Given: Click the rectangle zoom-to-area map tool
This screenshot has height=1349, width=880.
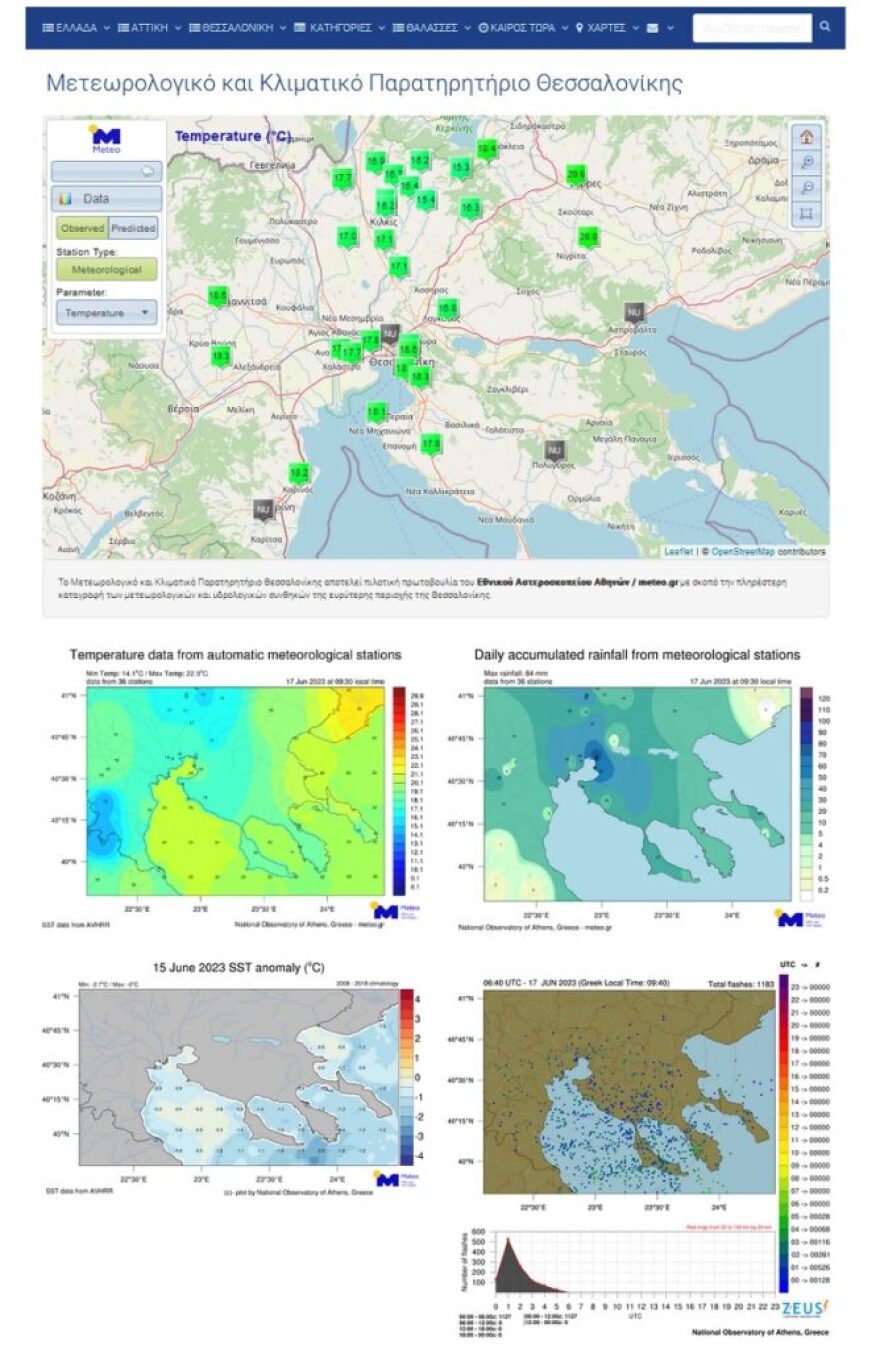Looking at the screenshot, I should (807, 212).
